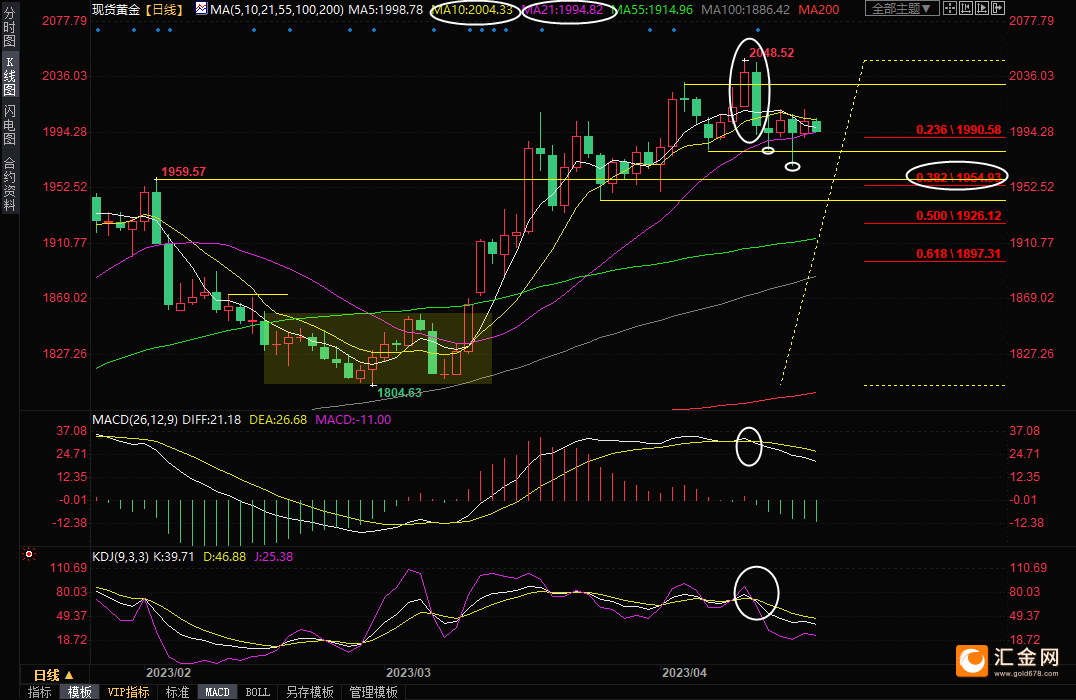Click the 1959.57 price level label
Viewport: 1076px width, 700px height.
(183, 172)
